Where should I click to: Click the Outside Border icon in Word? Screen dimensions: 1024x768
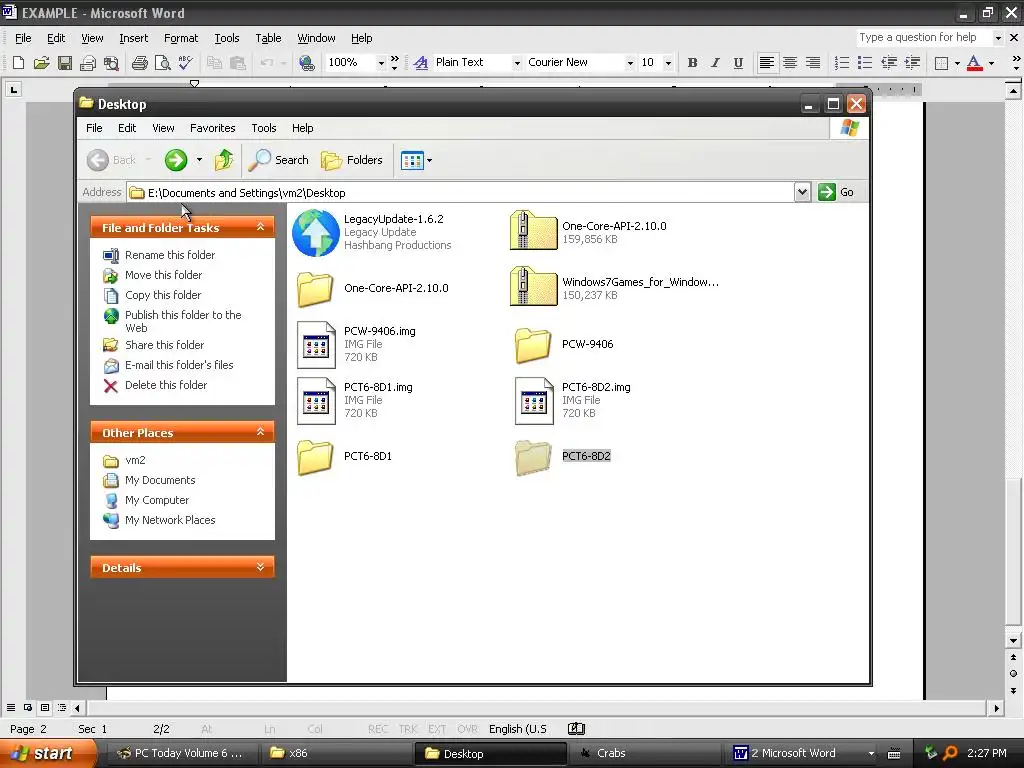(941, 63)
